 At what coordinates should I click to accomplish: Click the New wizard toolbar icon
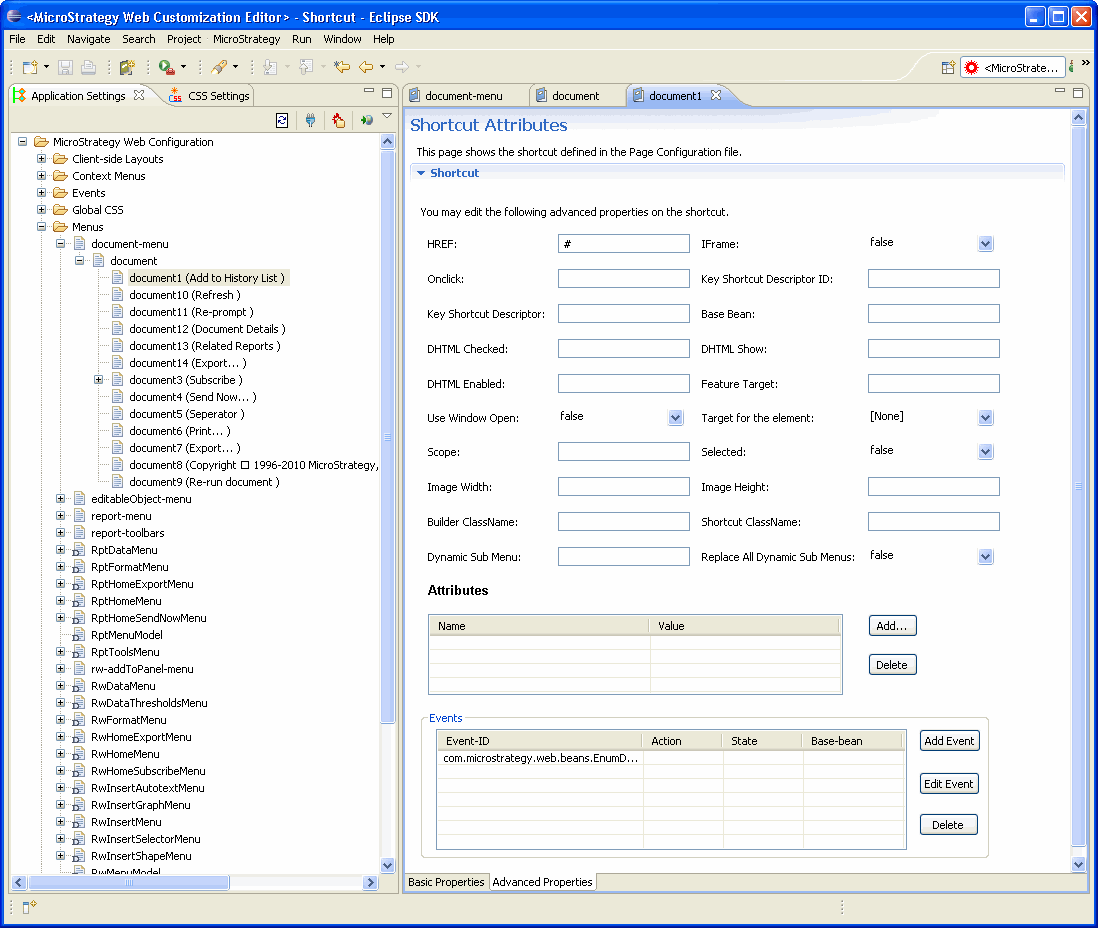30,67
